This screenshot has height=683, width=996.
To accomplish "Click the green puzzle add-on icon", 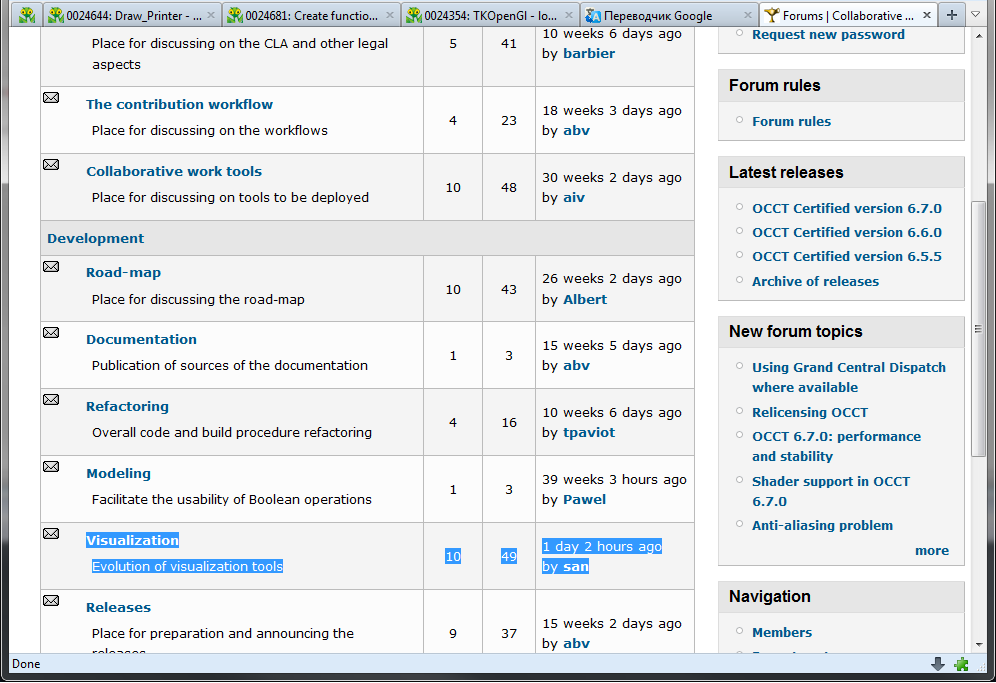I will point(961,664).
